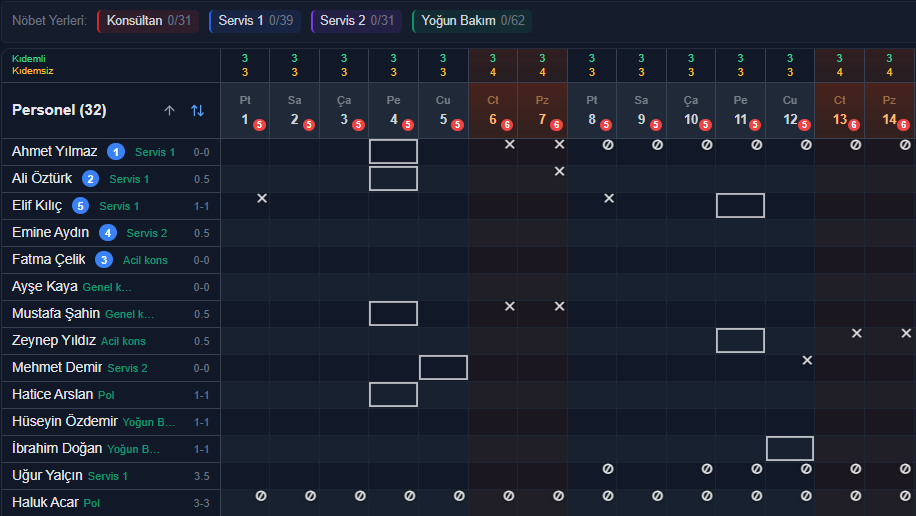Remove Mehmet Demir's X mark on day 12
The height and width of the screenshot is (516, 916).
(807, 361)
